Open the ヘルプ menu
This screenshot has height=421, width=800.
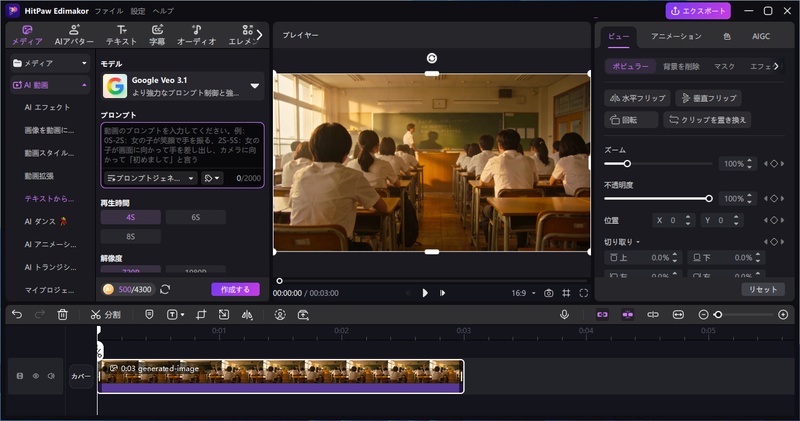click(x=163, y=11)
